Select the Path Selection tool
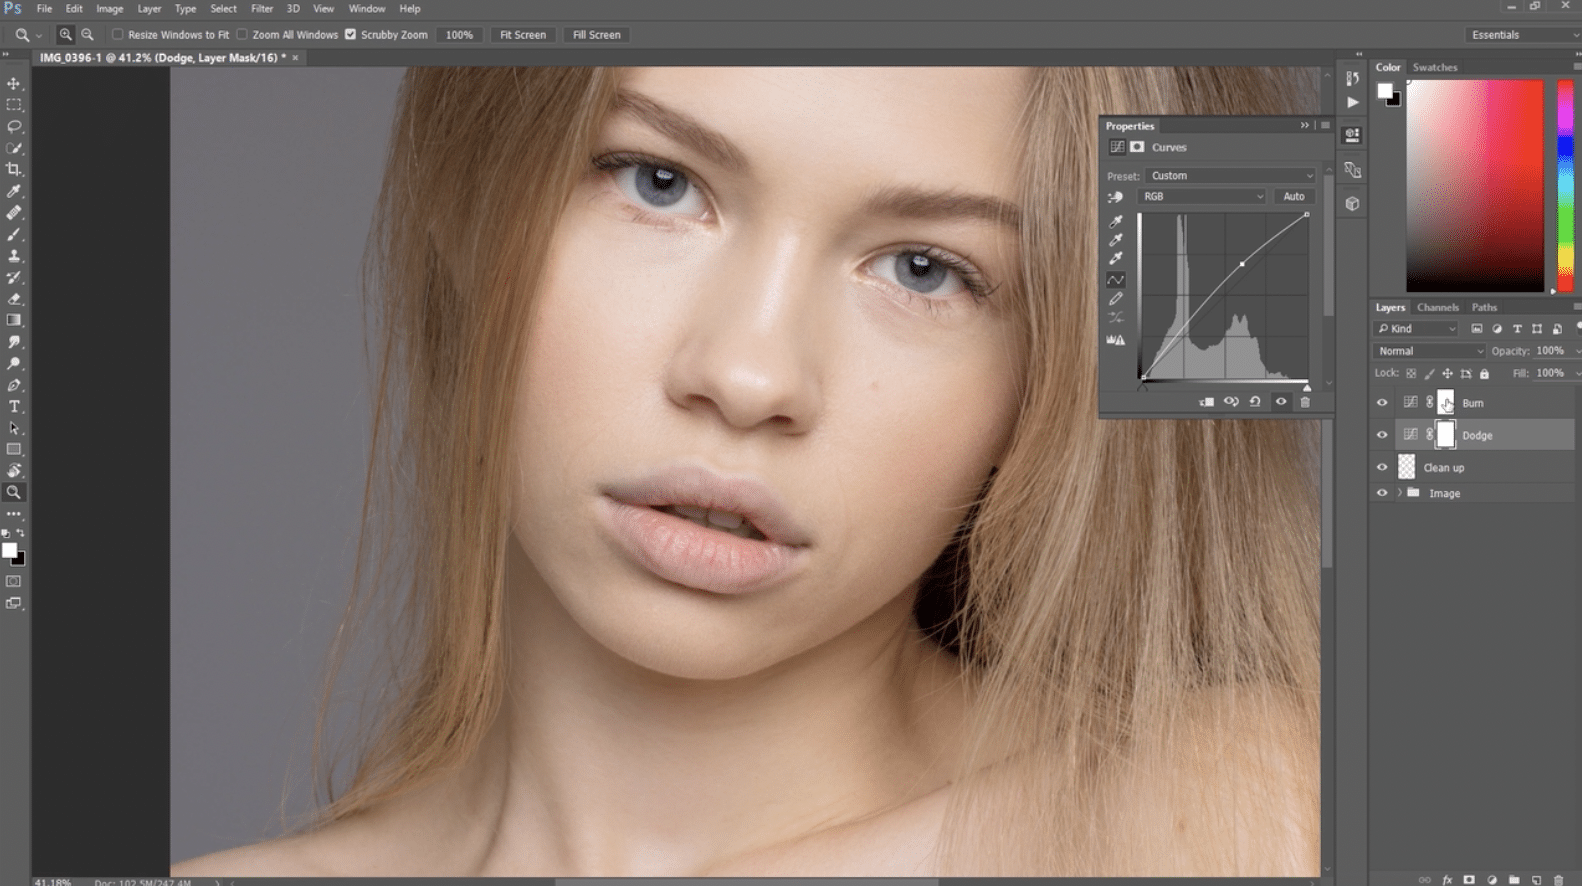 click(14, 428)
